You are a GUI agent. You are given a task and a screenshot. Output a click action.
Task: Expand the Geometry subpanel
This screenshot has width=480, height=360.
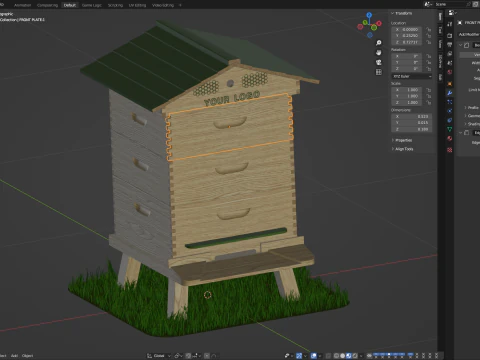click(472, 116)
